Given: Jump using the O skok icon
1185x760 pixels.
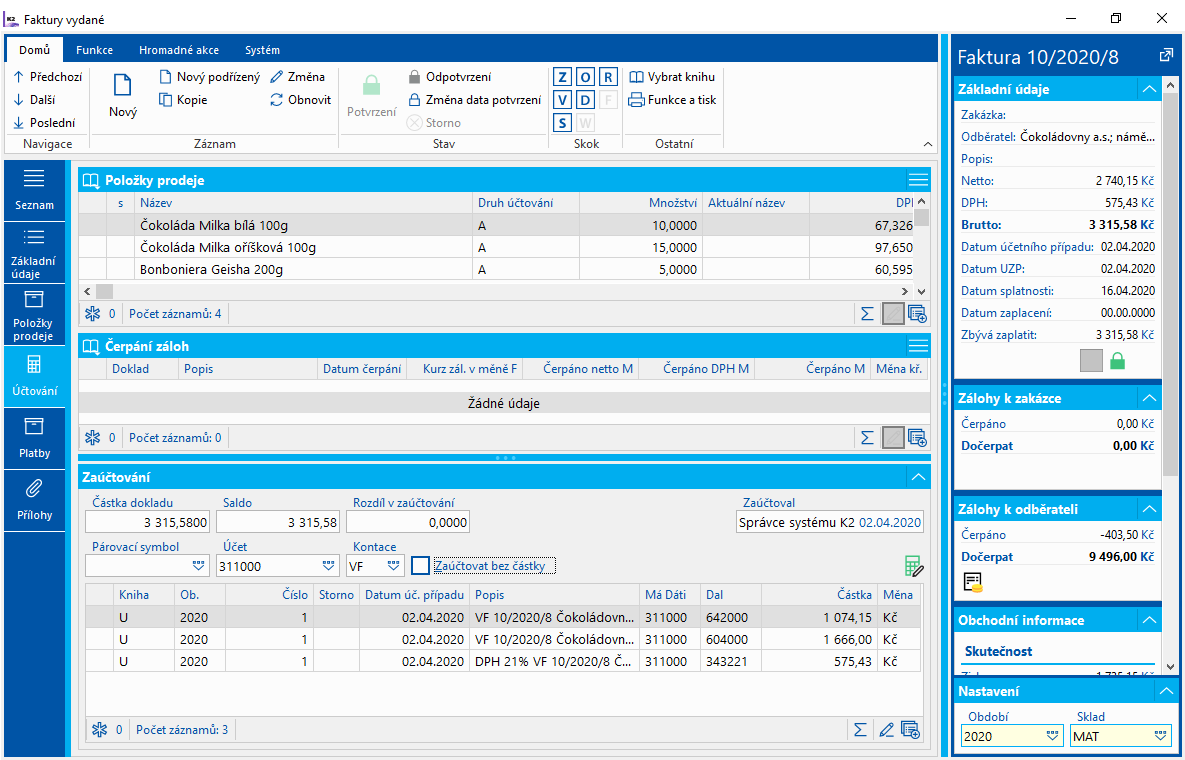Looking at the screenshot, I should click(x=586, y=77).
